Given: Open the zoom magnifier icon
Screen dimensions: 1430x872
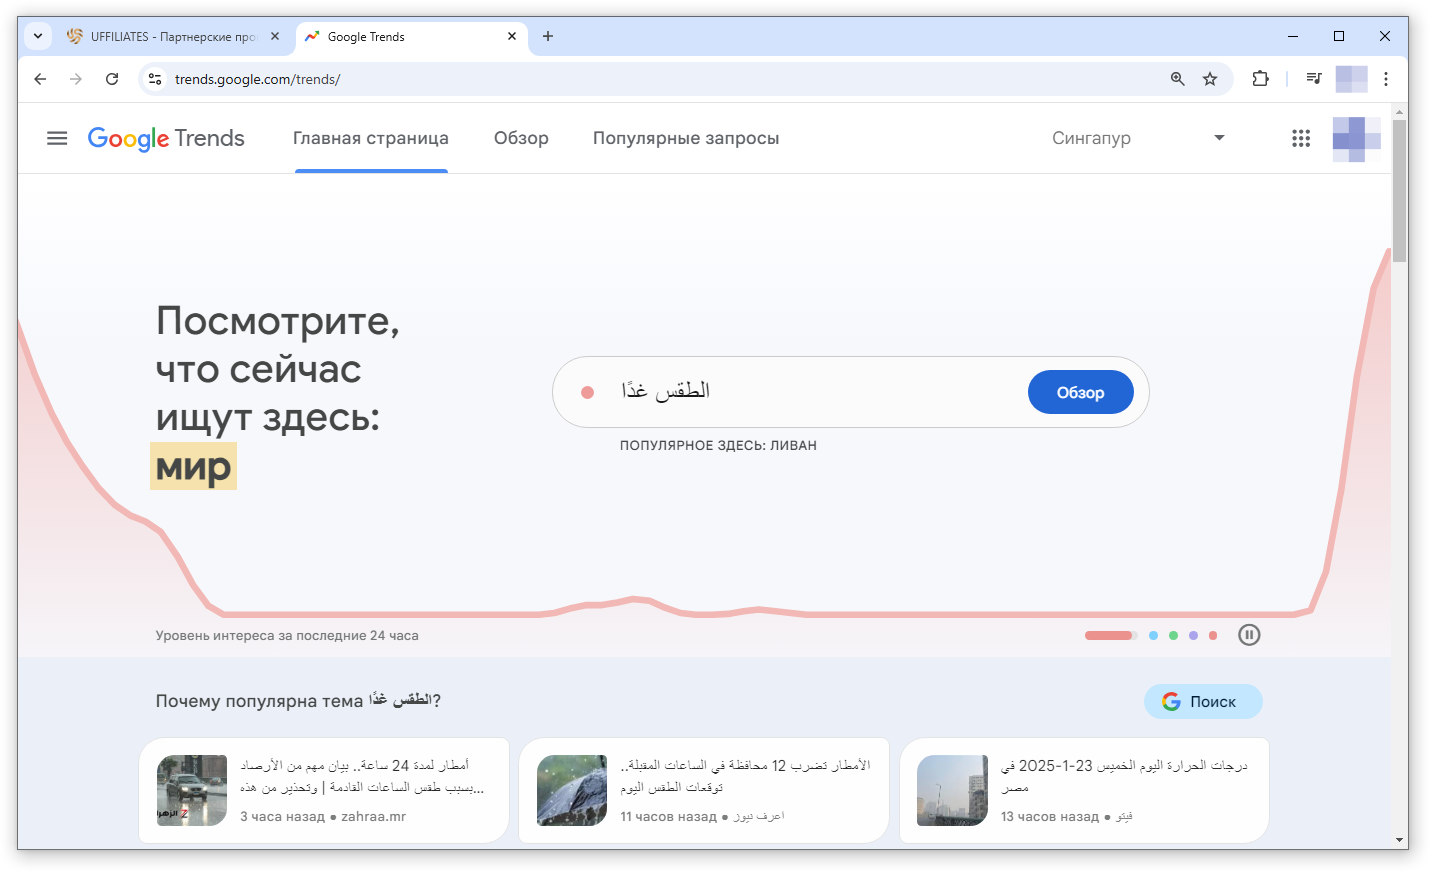Looking at the screenshot, I should pos(1177,79).
